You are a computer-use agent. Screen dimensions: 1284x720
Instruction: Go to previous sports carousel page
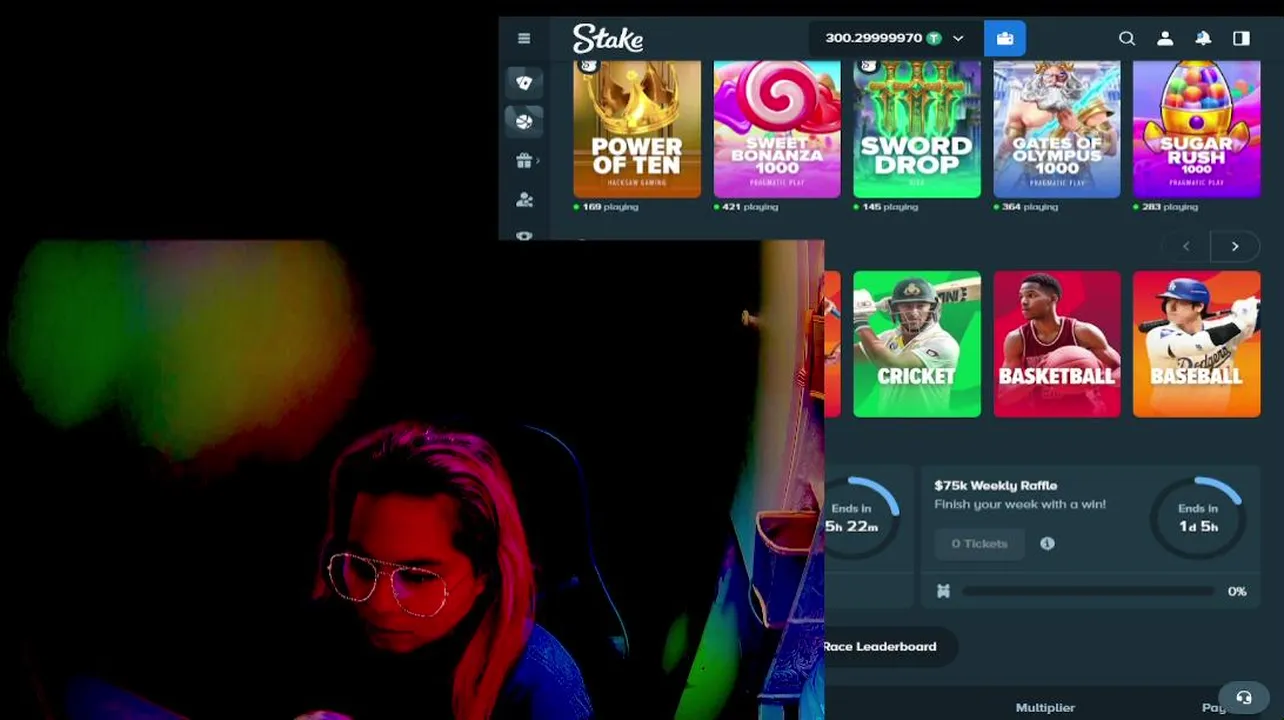1186,246
